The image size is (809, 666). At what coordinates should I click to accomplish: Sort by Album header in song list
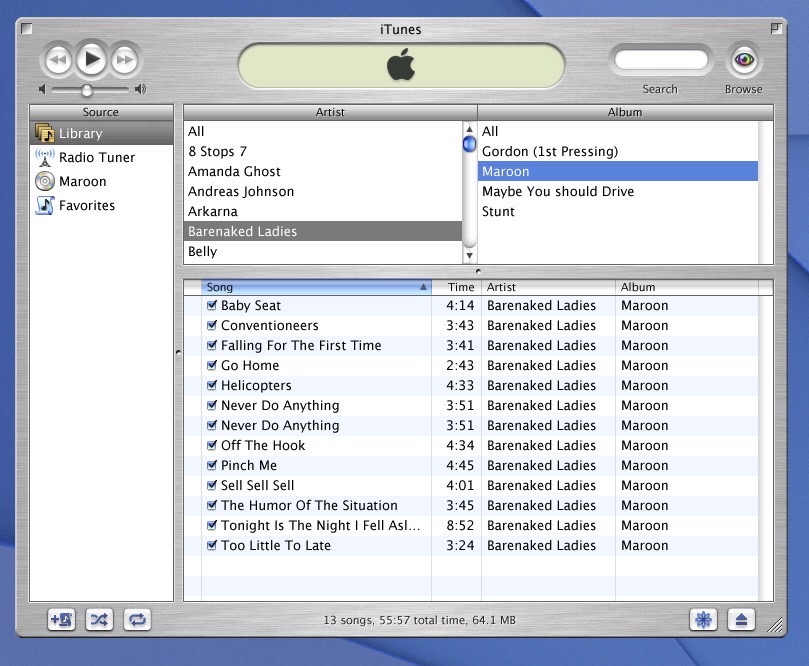click(x=687, y=287)
